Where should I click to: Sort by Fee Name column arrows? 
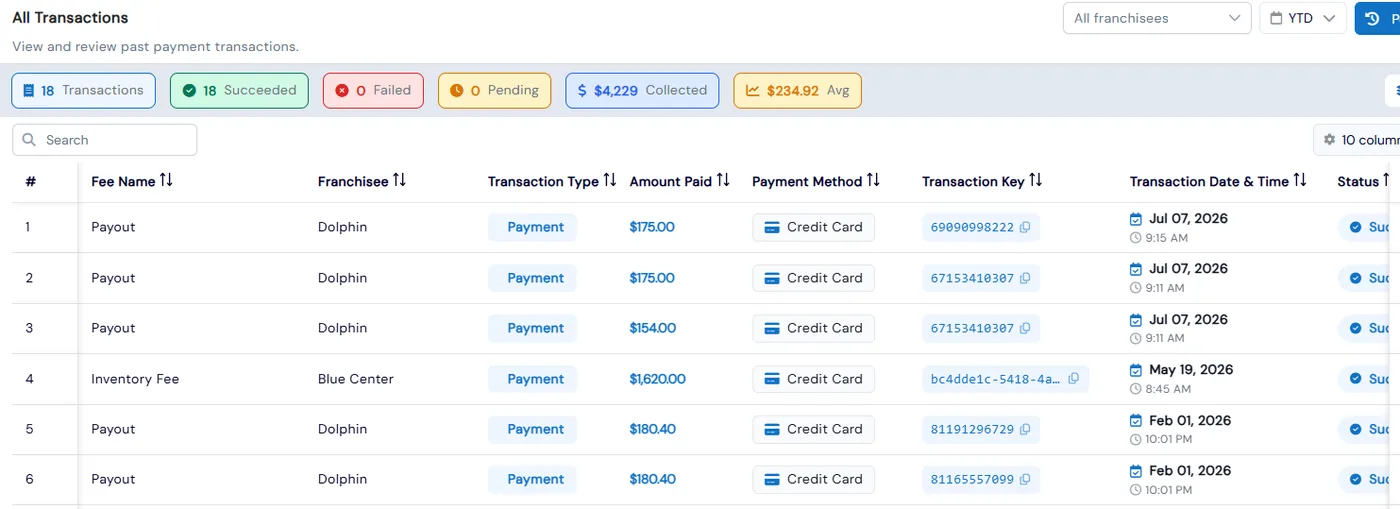click(x=166, y=180)
